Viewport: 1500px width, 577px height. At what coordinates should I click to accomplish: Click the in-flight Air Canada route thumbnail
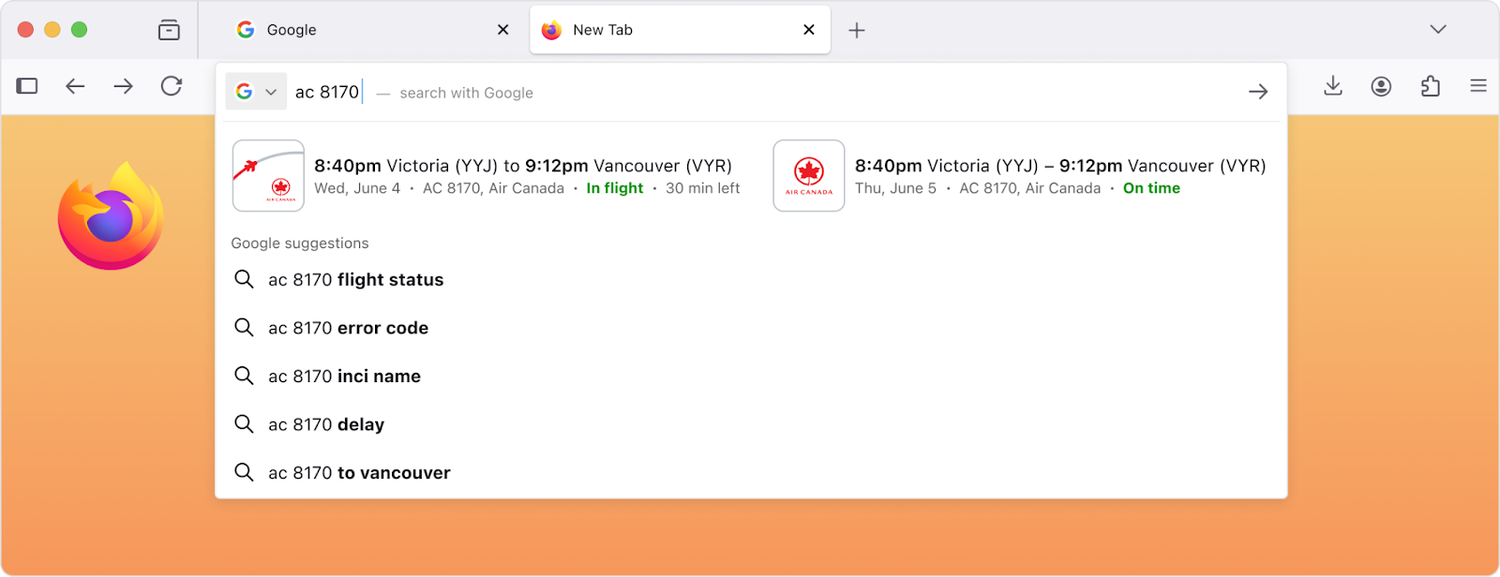click(268, 176)
